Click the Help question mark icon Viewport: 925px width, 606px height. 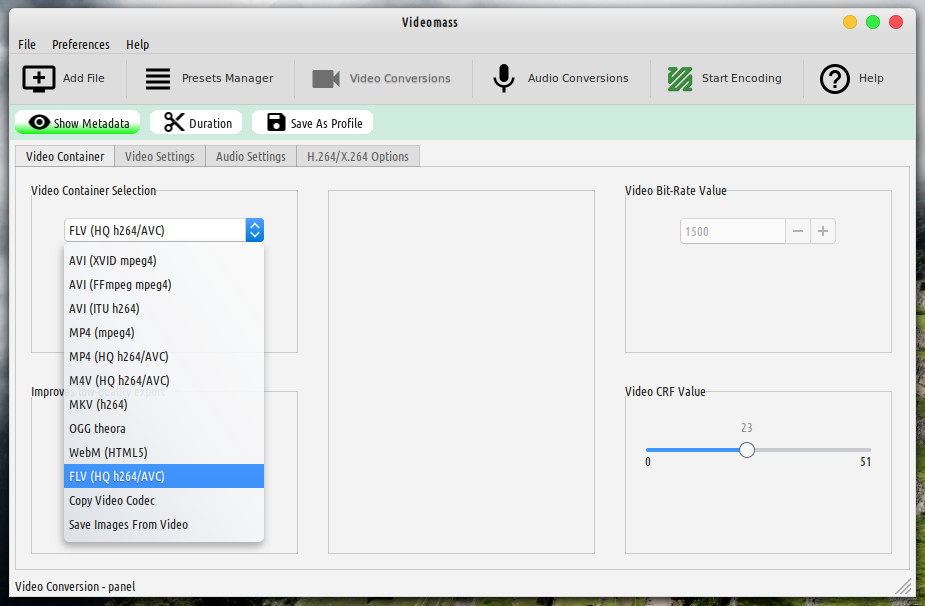(835, 78)
